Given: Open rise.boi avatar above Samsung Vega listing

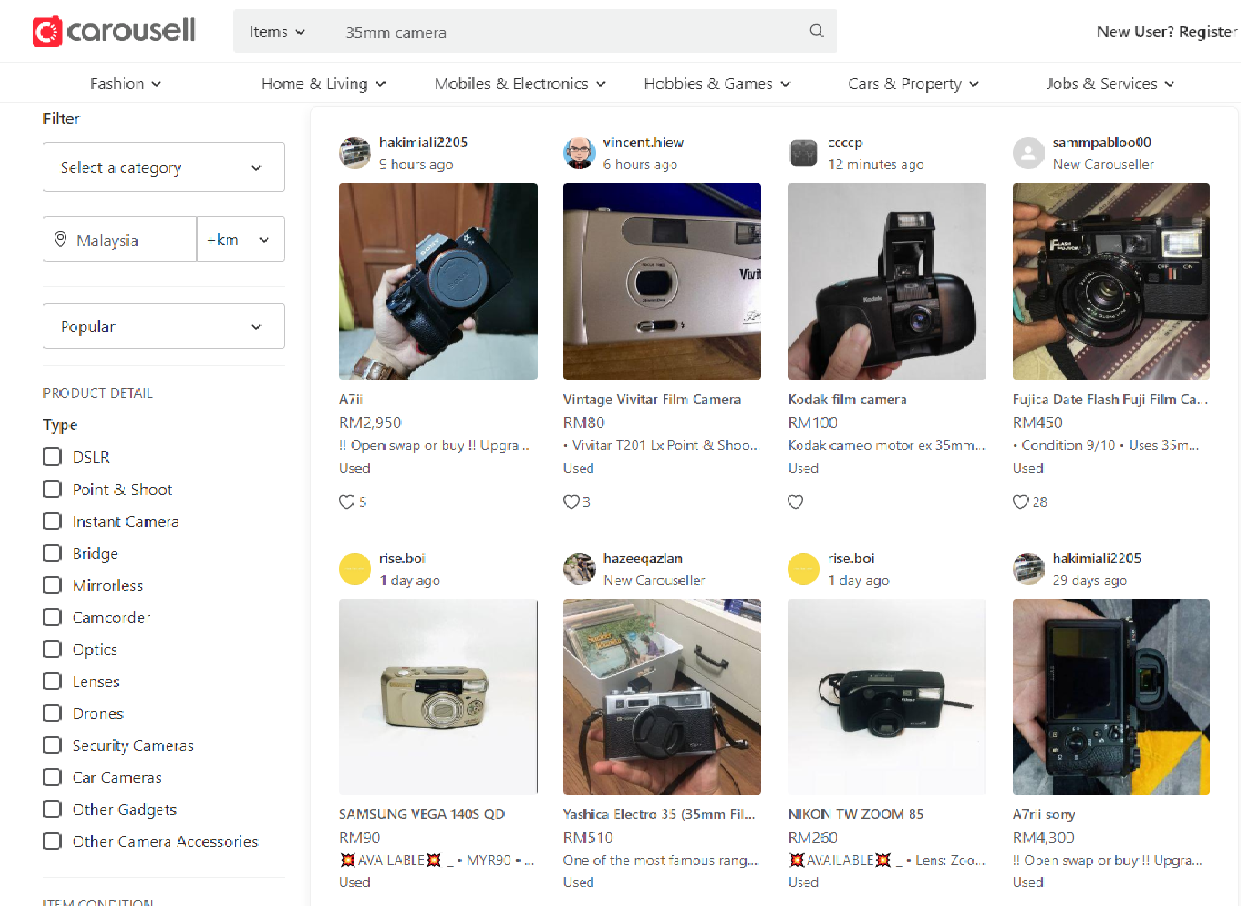Looking at the screenshot, I should (355, 569).
